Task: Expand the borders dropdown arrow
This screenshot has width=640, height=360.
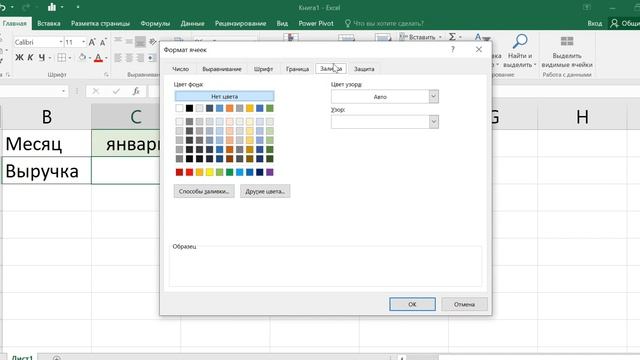Action: pos(70,58)
